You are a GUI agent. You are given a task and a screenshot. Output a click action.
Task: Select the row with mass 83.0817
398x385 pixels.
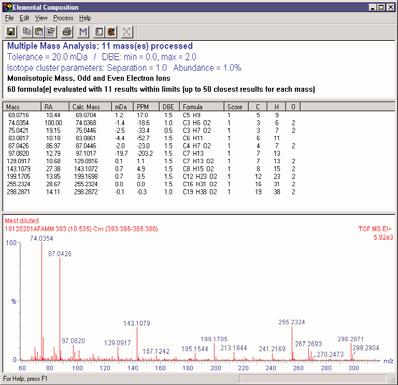coord(152,138)
